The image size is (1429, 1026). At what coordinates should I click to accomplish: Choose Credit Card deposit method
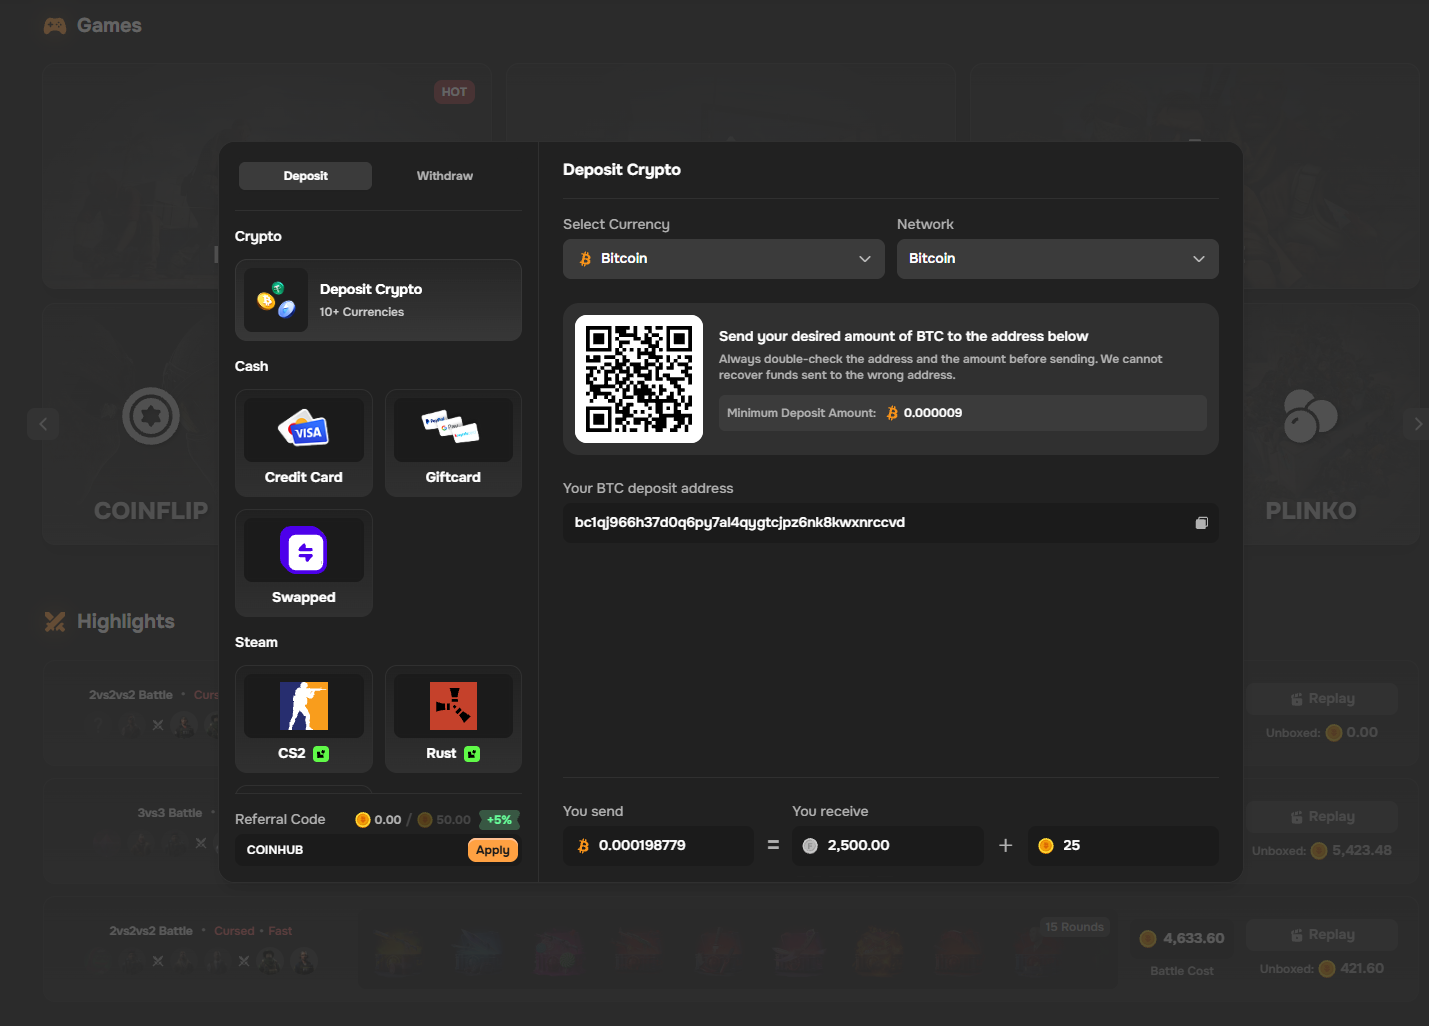304,443
